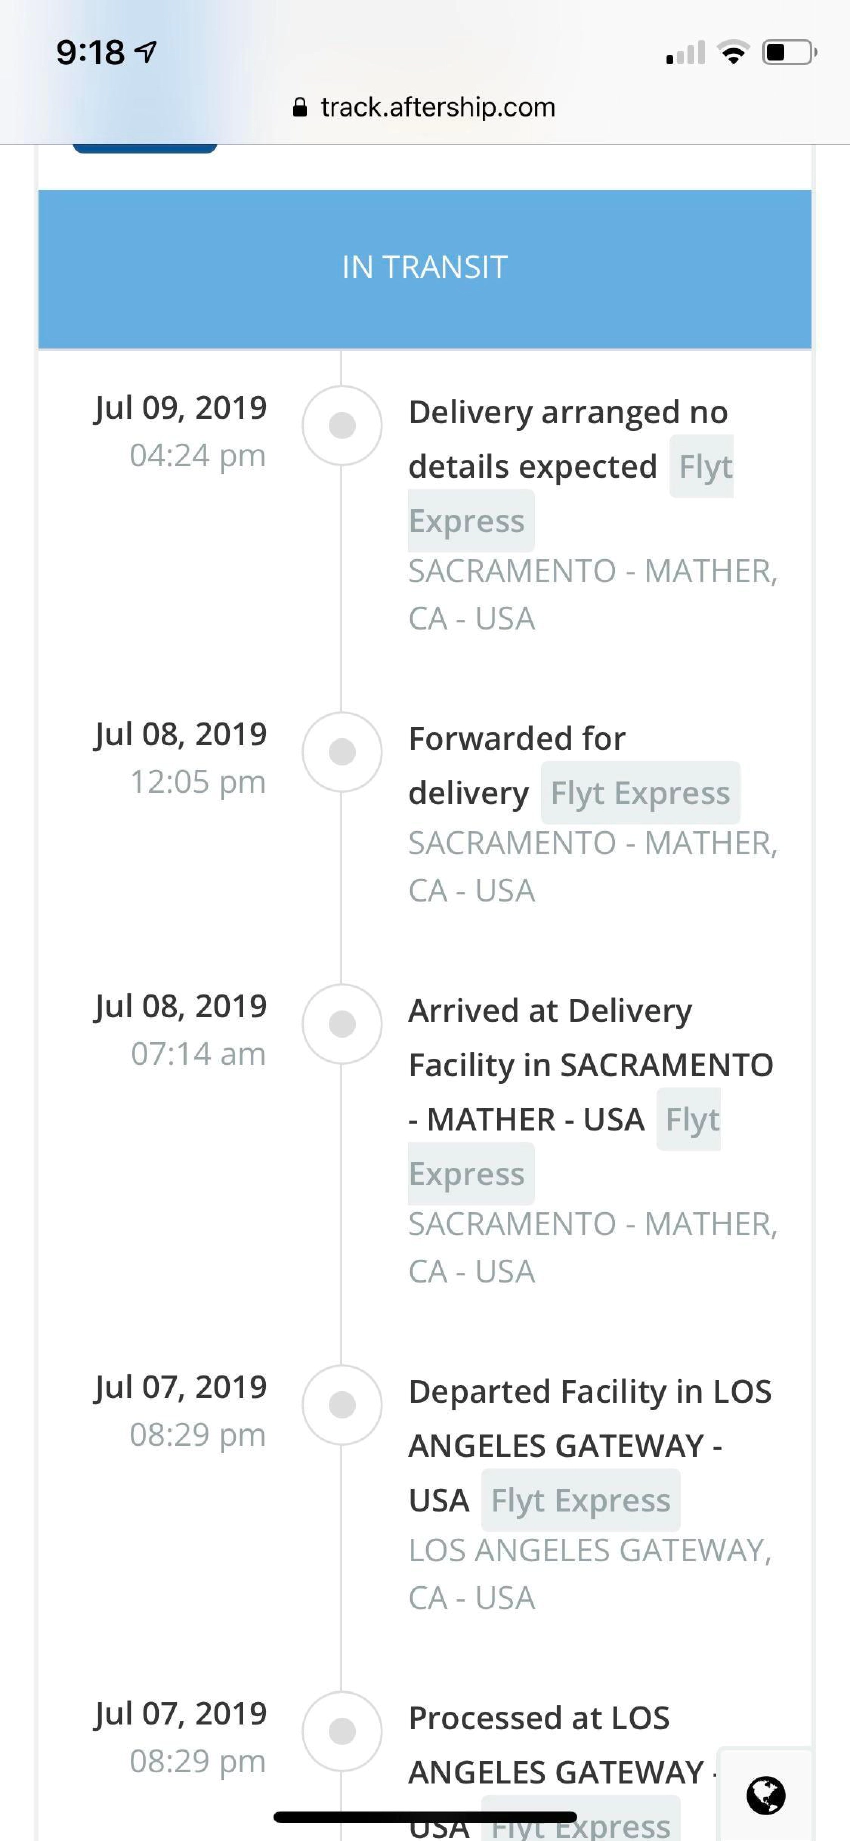
Task: Tap the partially hidden blue button at top
Action: click(x=145, y=148)
